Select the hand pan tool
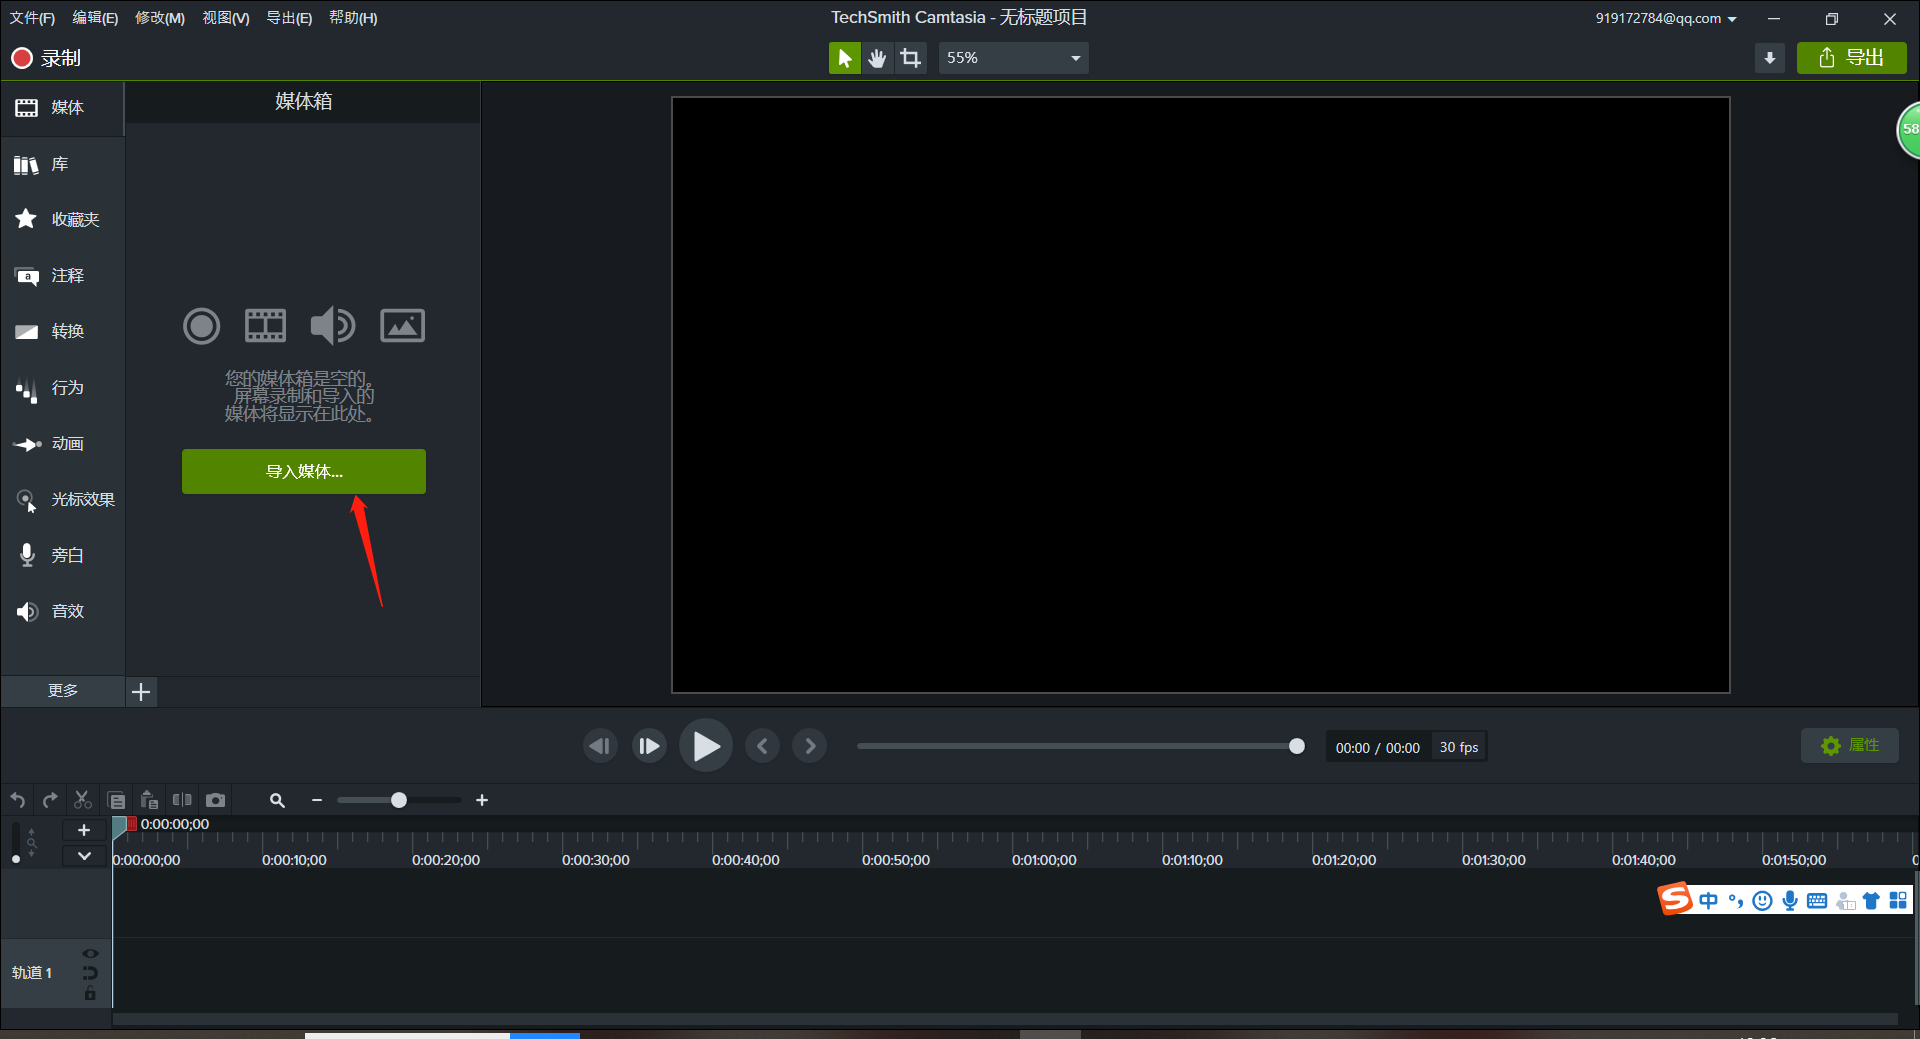 [877, 58]
